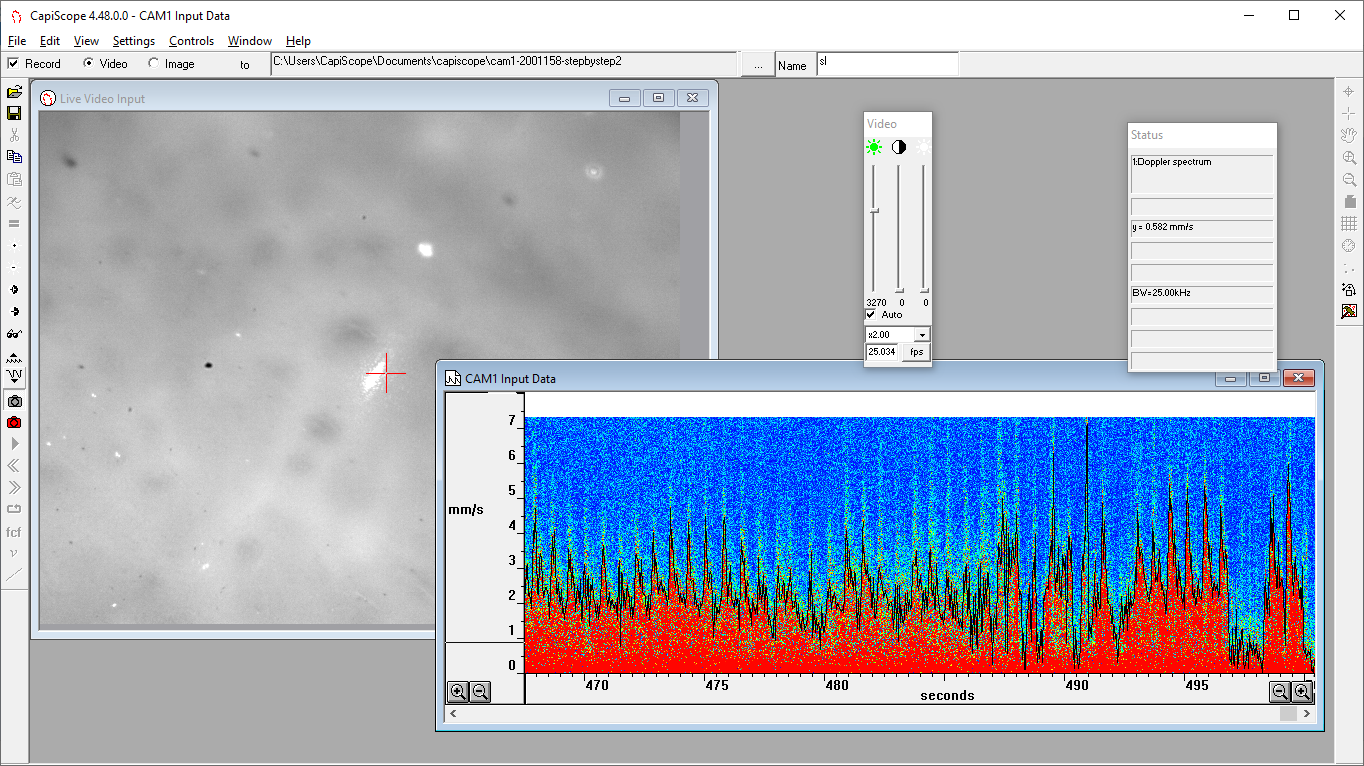Viewport: 1364px width, 766px height.
Task: Select the Video radio button
Action: (89, 63)
